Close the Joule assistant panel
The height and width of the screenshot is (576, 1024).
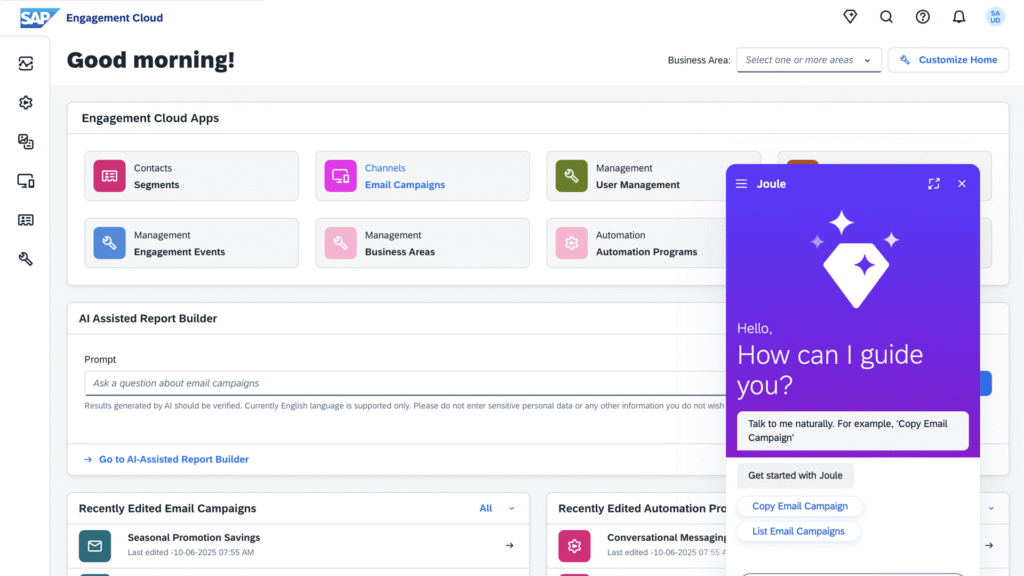coord(962,184)
